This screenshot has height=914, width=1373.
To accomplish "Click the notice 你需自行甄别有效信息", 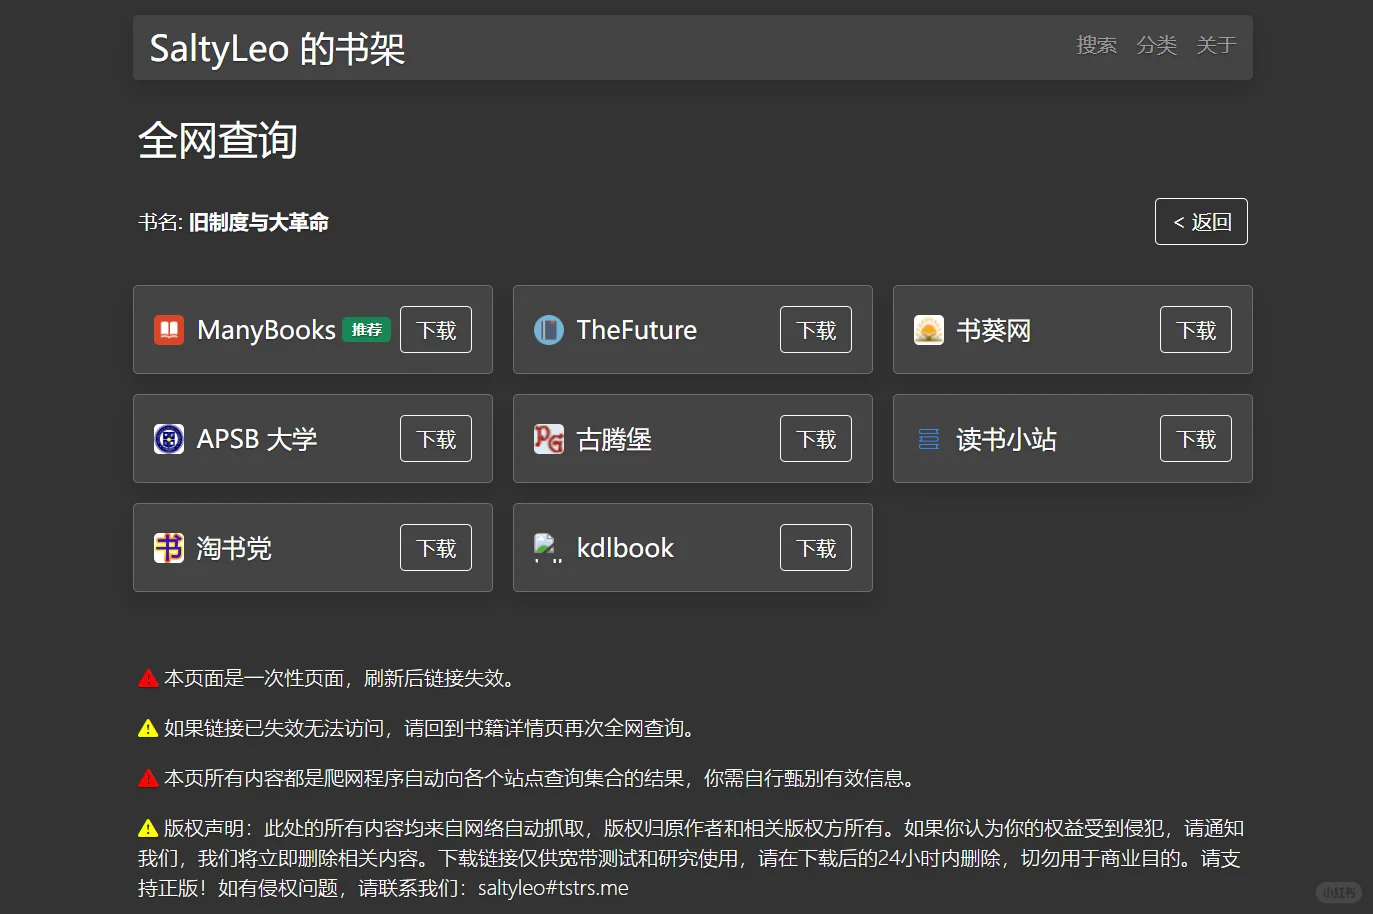I will point(804,778).
